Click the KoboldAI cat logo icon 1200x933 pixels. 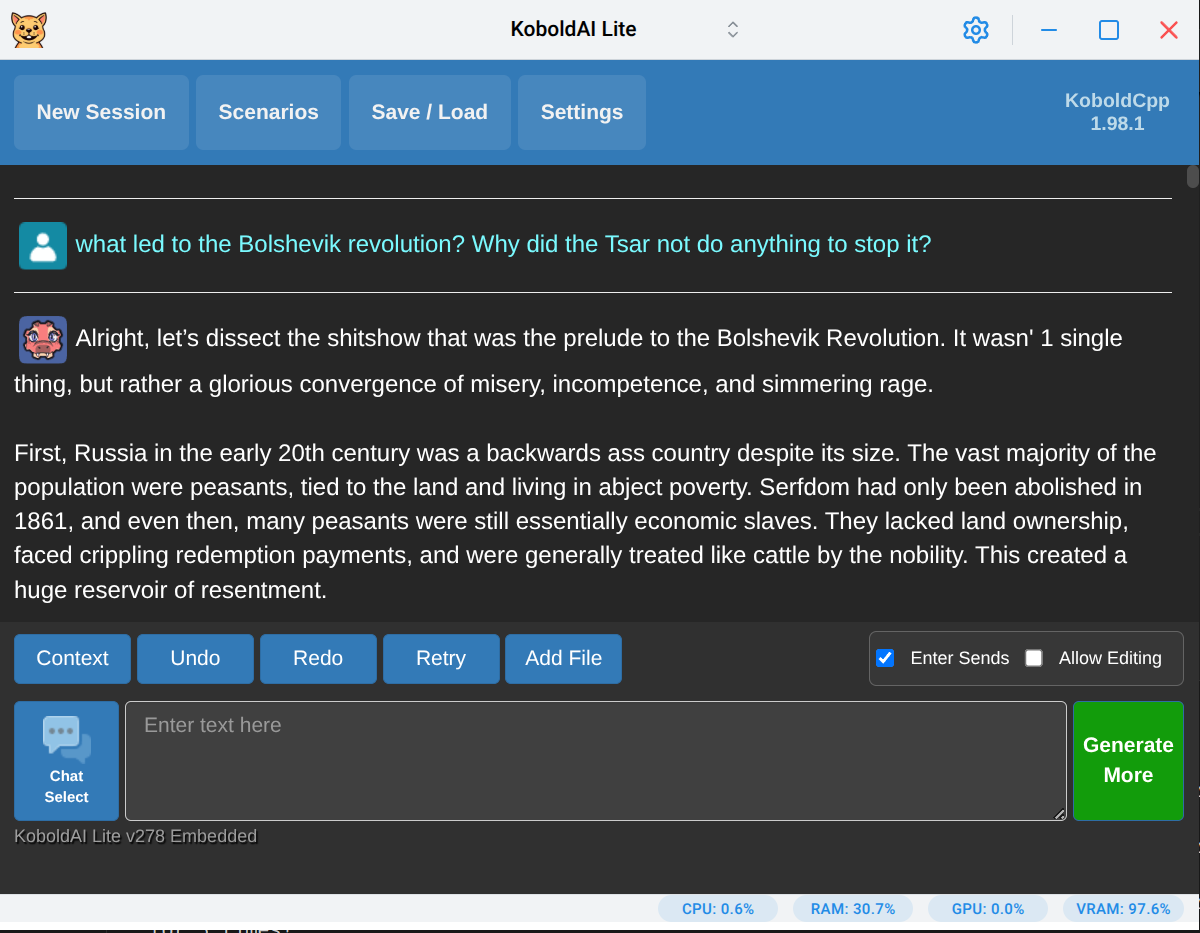tap(29, 30)
